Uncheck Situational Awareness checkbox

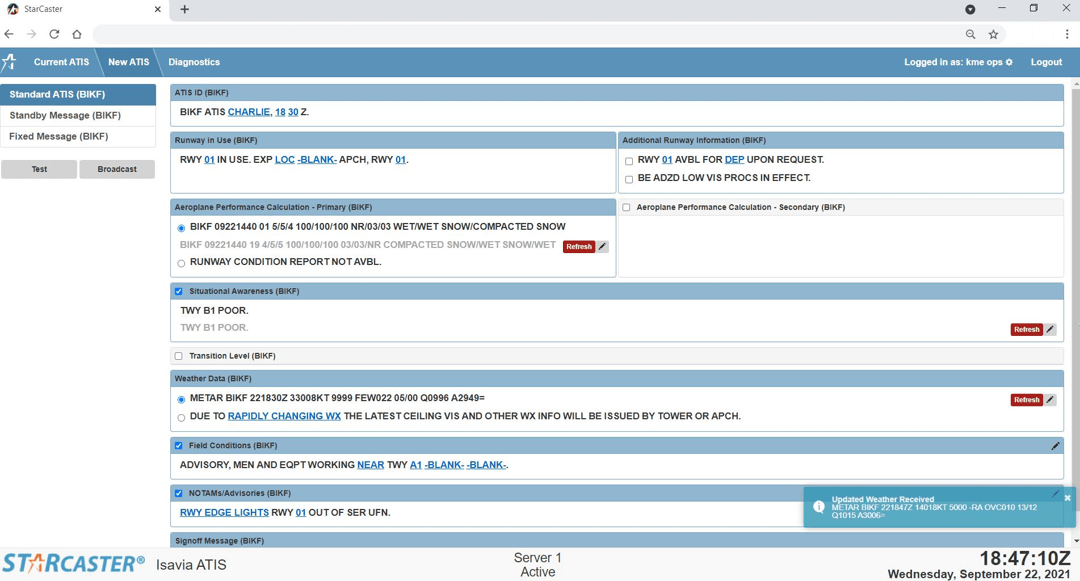[178, 291]
